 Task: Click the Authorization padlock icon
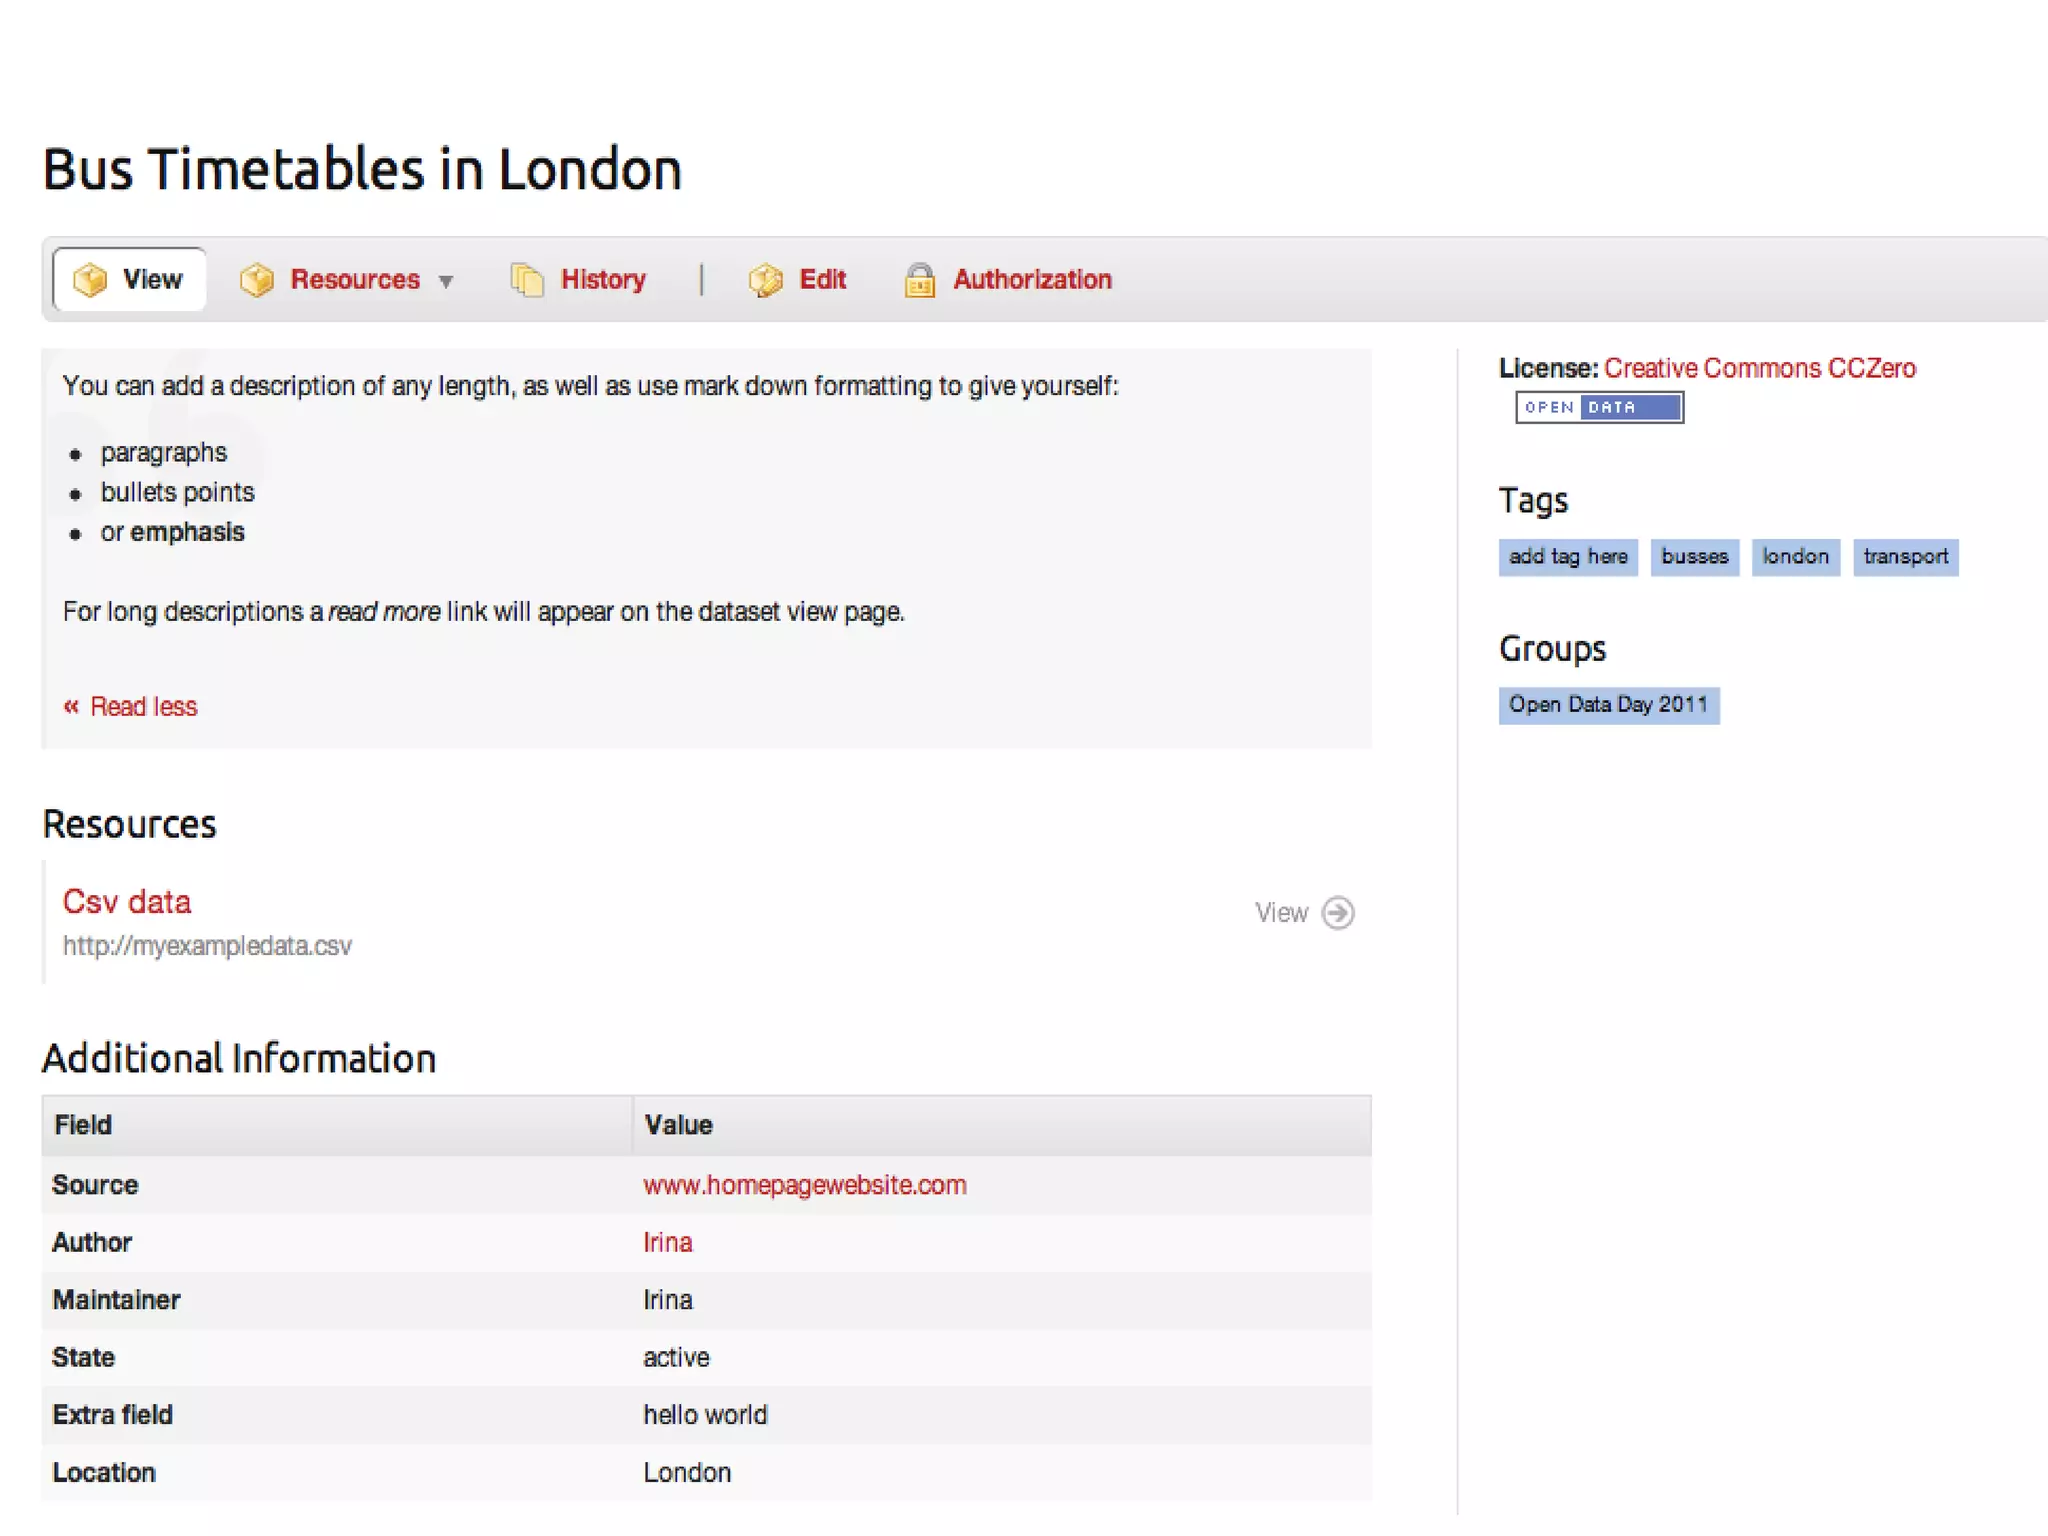coord(919,280)
